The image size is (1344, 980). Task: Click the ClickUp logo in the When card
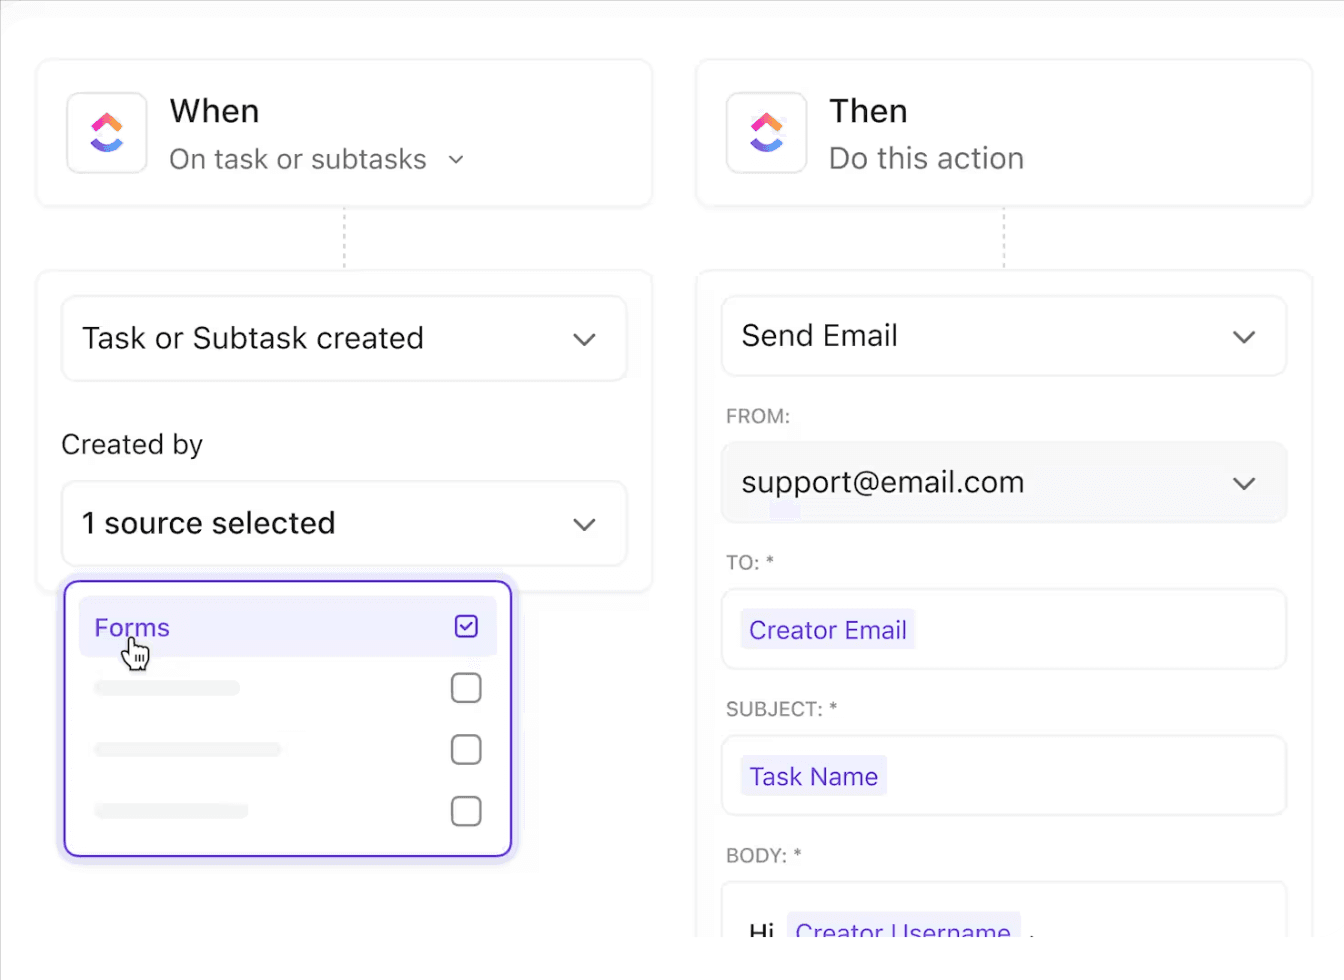107,133
